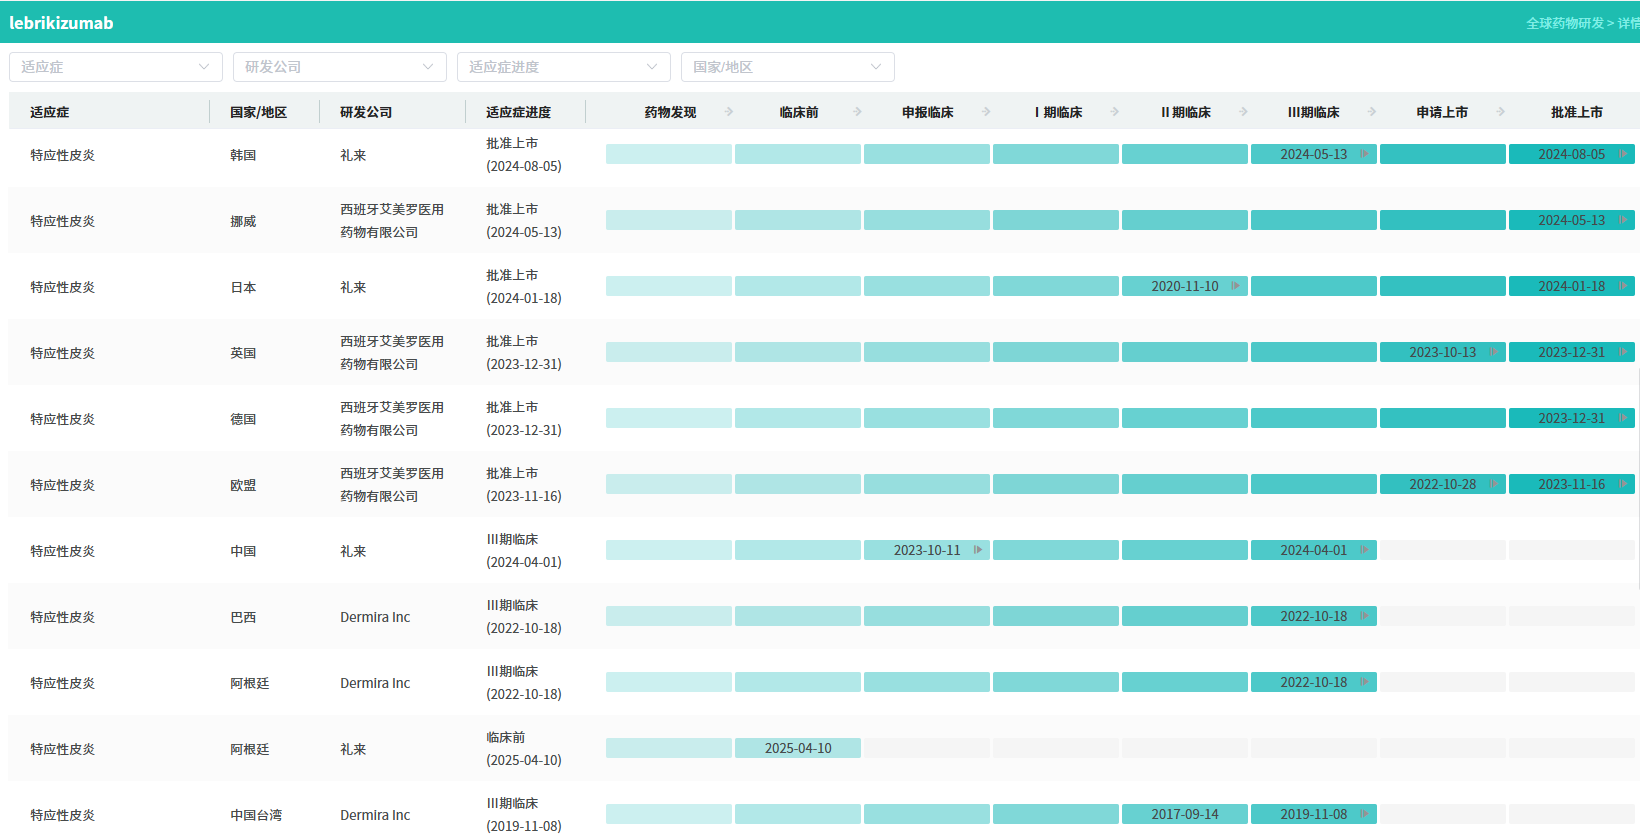Select the III期临床 column header

tap(1313, 112)
